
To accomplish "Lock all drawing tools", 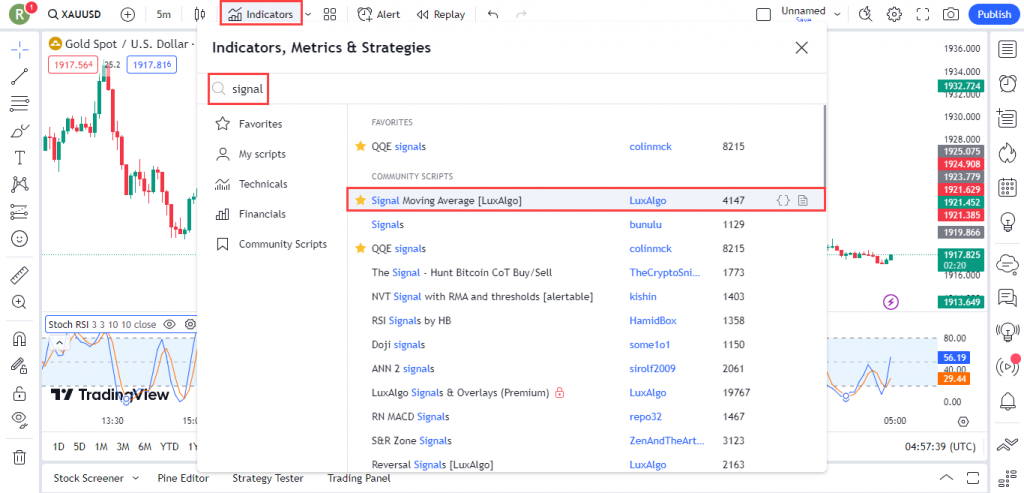I will point(20,393).
